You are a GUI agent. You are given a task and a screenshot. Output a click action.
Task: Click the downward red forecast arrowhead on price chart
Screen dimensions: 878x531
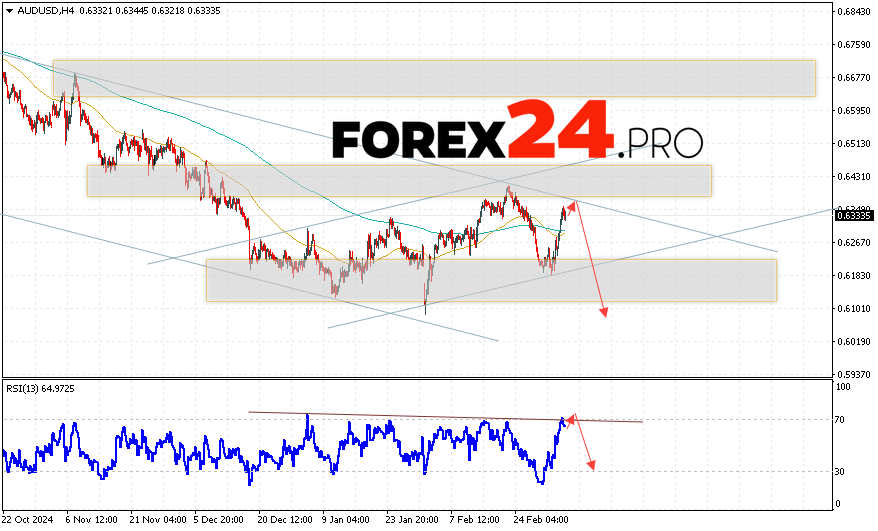(604, 313)
